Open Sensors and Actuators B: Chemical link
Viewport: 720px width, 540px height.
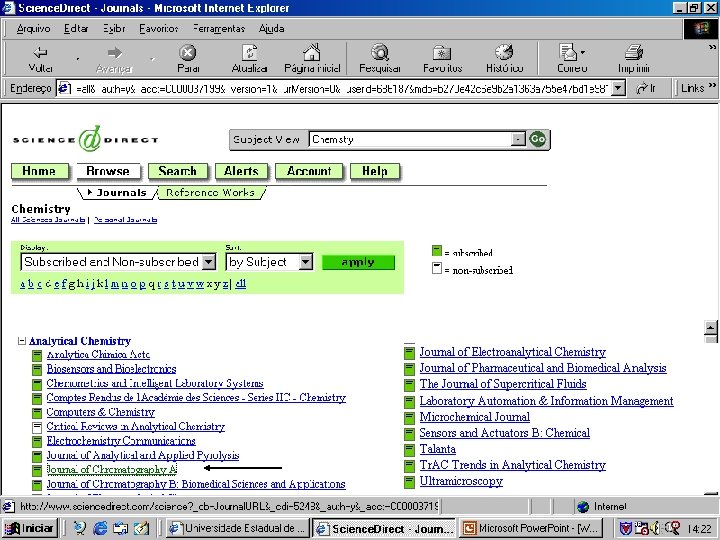(505, 433)
